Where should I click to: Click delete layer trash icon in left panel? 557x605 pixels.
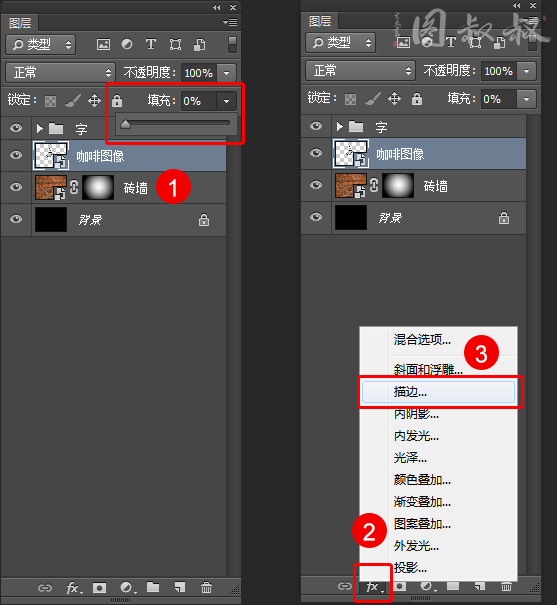206,588
